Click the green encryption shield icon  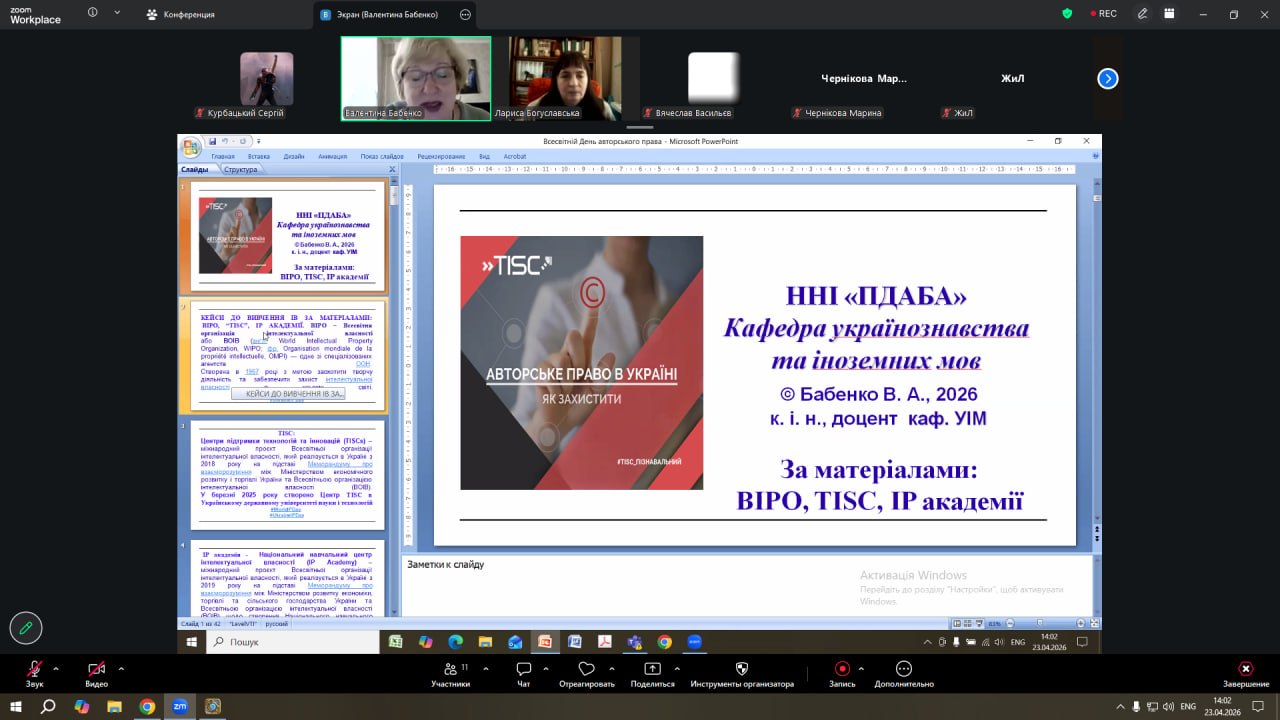(1067, 14)
